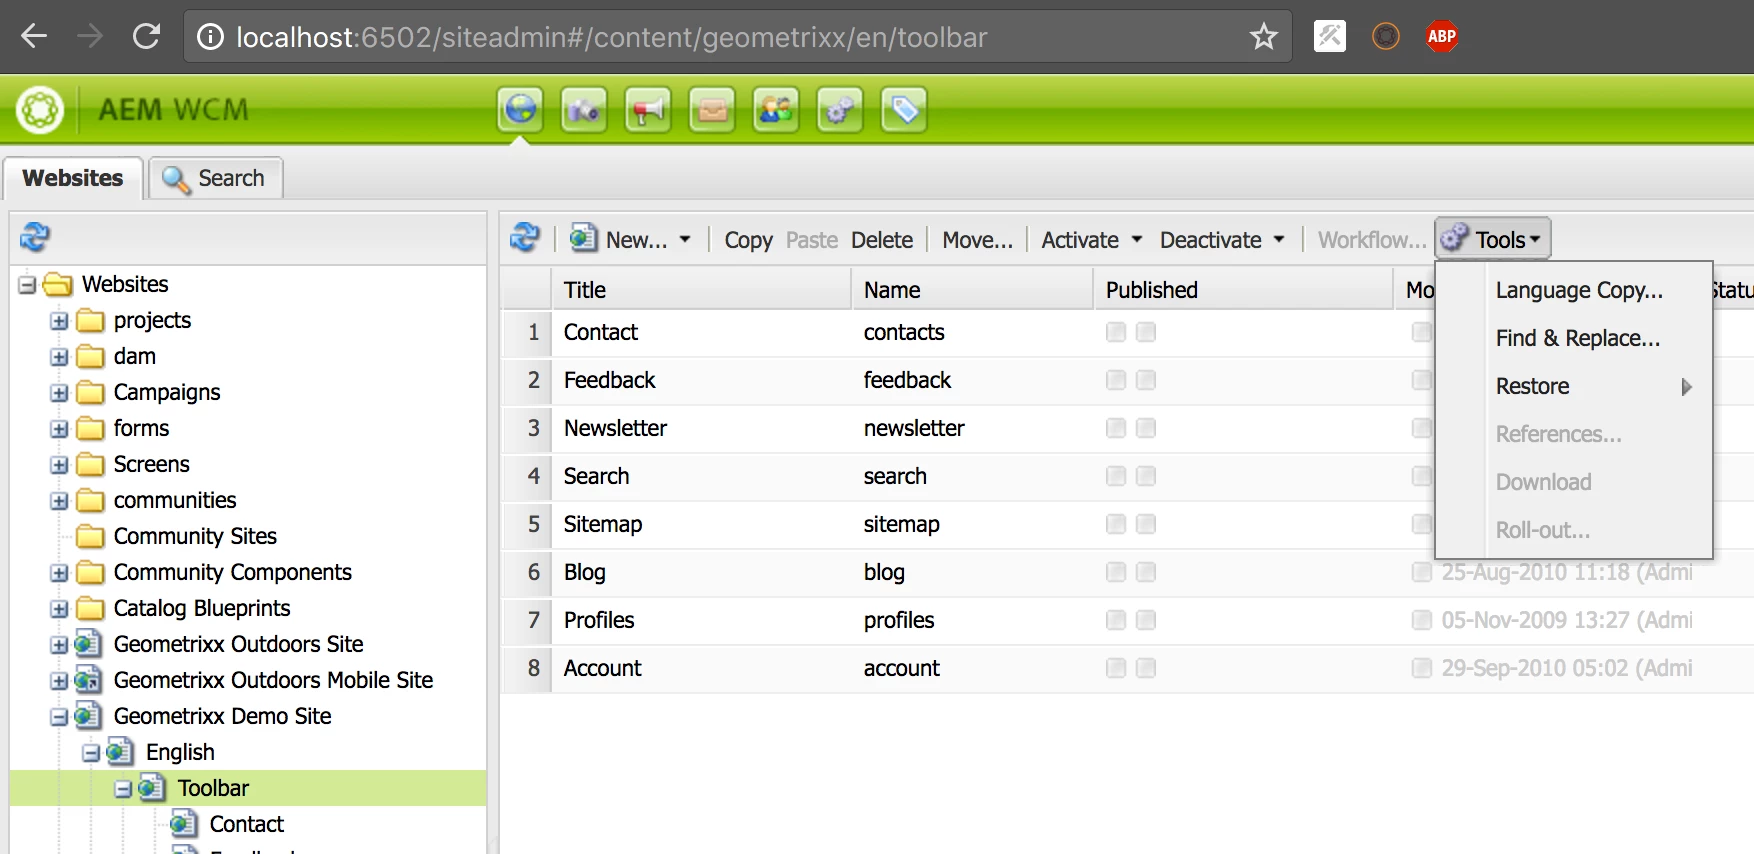Image resolution: width=1754 pixels, height=854 pixels.
Task: Click the browser forward arrow
Action: coord(90,37)
